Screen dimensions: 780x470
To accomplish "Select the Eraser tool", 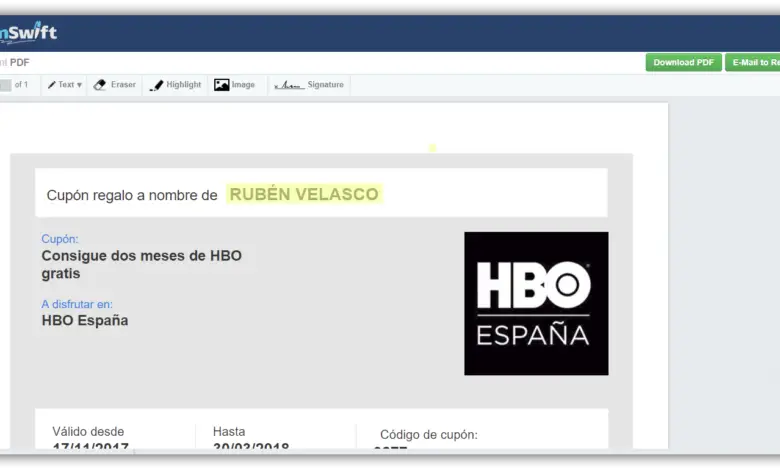I will pos(115,85).
